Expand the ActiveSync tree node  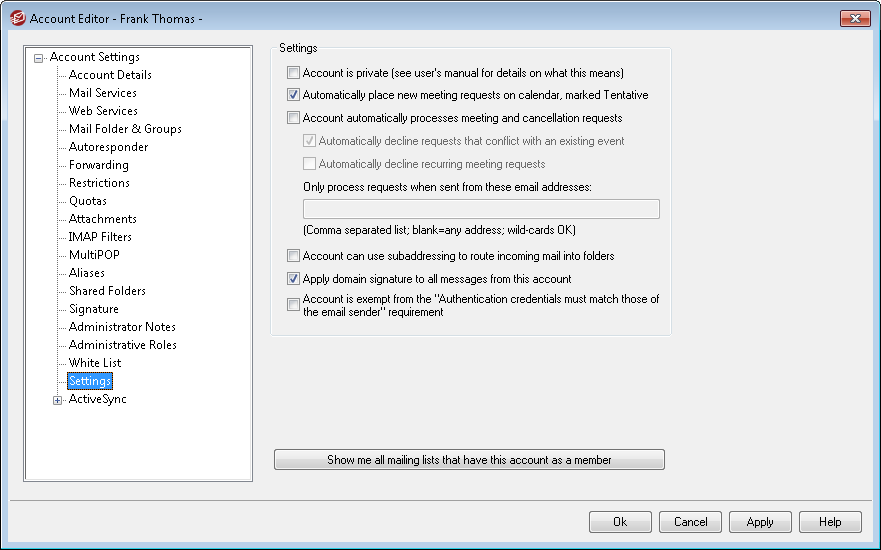(58, 400)
